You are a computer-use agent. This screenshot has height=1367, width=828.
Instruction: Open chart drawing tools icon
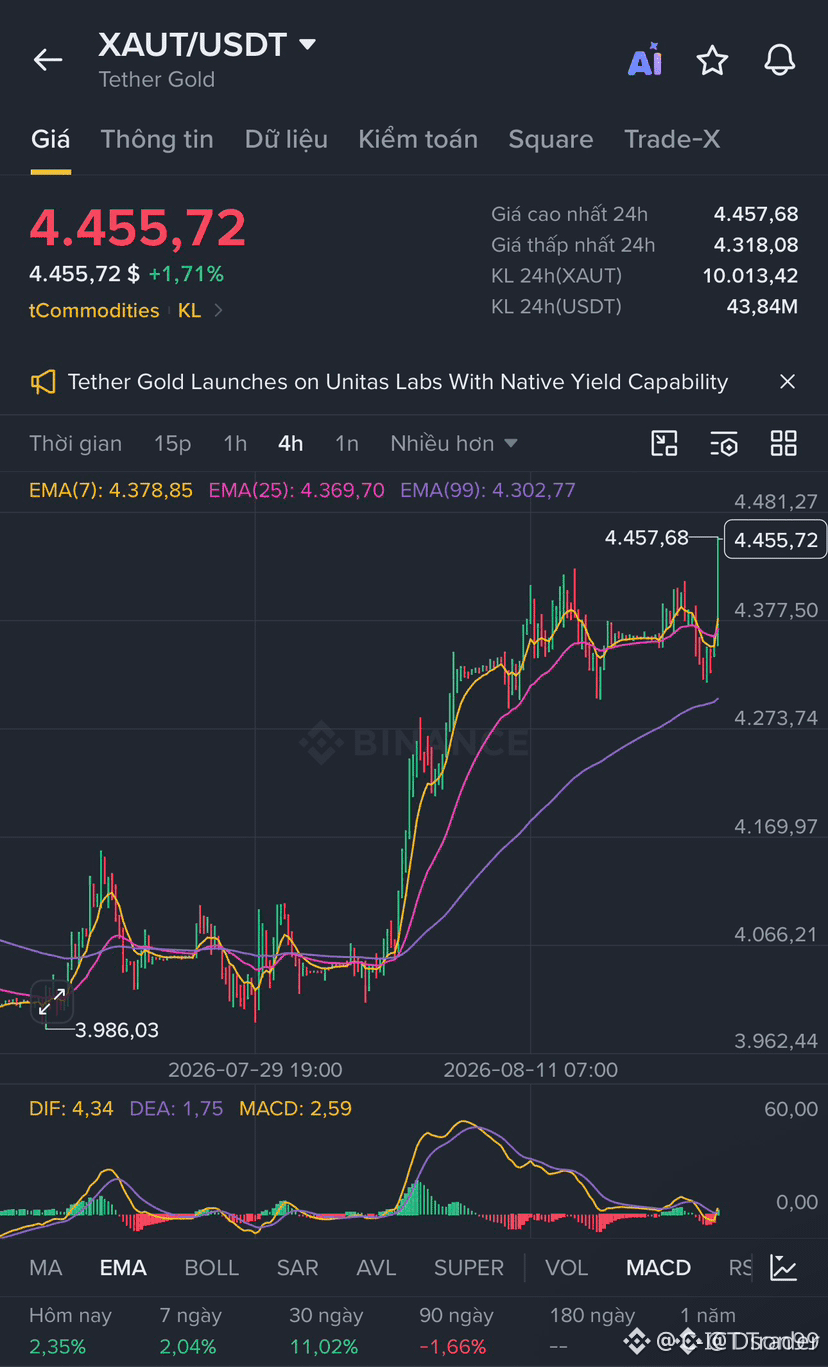664,443
